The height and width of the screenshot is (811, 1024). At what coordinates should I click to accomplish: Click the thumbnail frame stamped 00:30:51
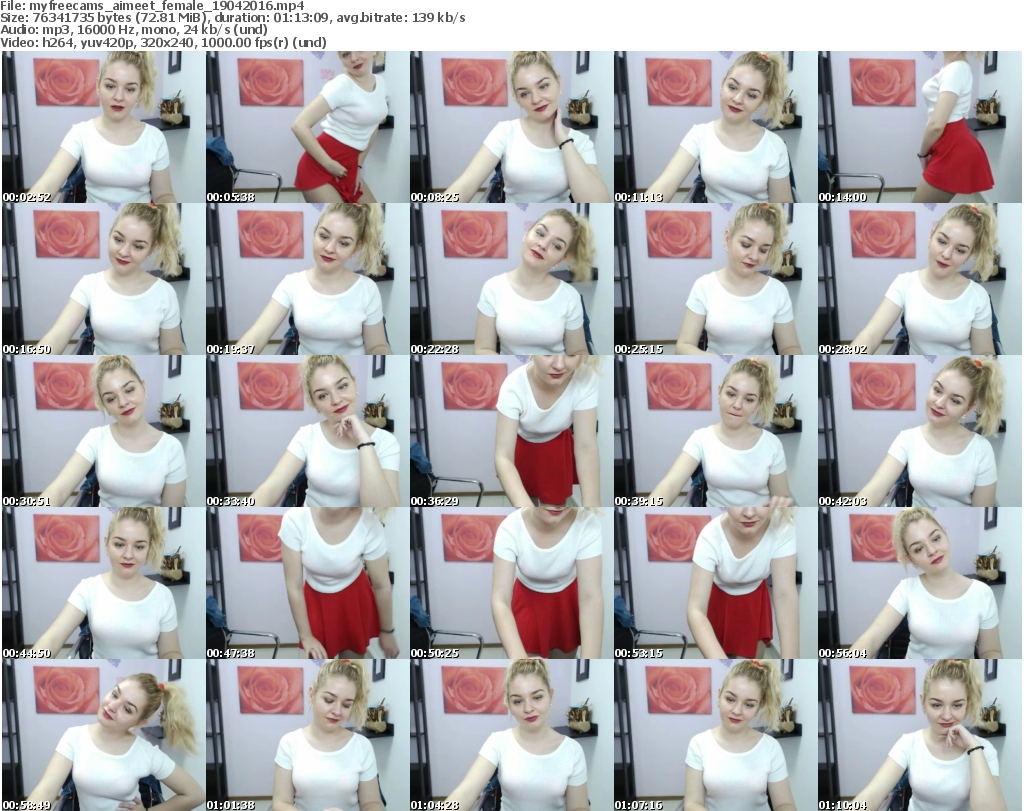click(x=103, y=431)
